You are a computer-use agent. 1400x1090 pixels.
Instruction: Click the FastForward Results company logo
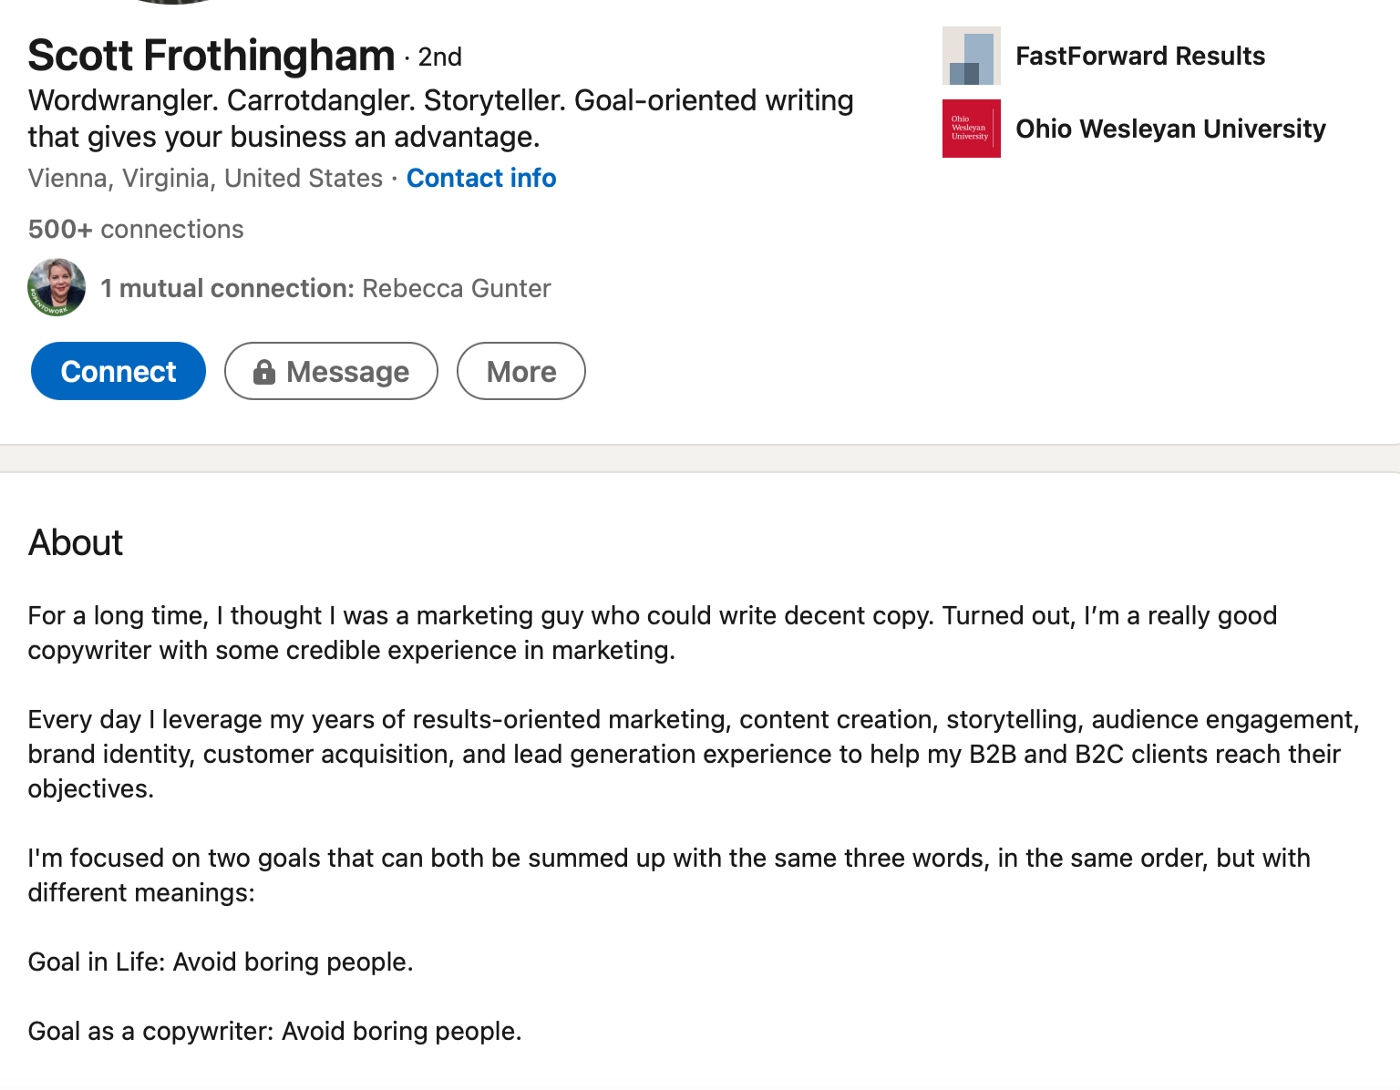pyautogui.click(x=971, y=56)
